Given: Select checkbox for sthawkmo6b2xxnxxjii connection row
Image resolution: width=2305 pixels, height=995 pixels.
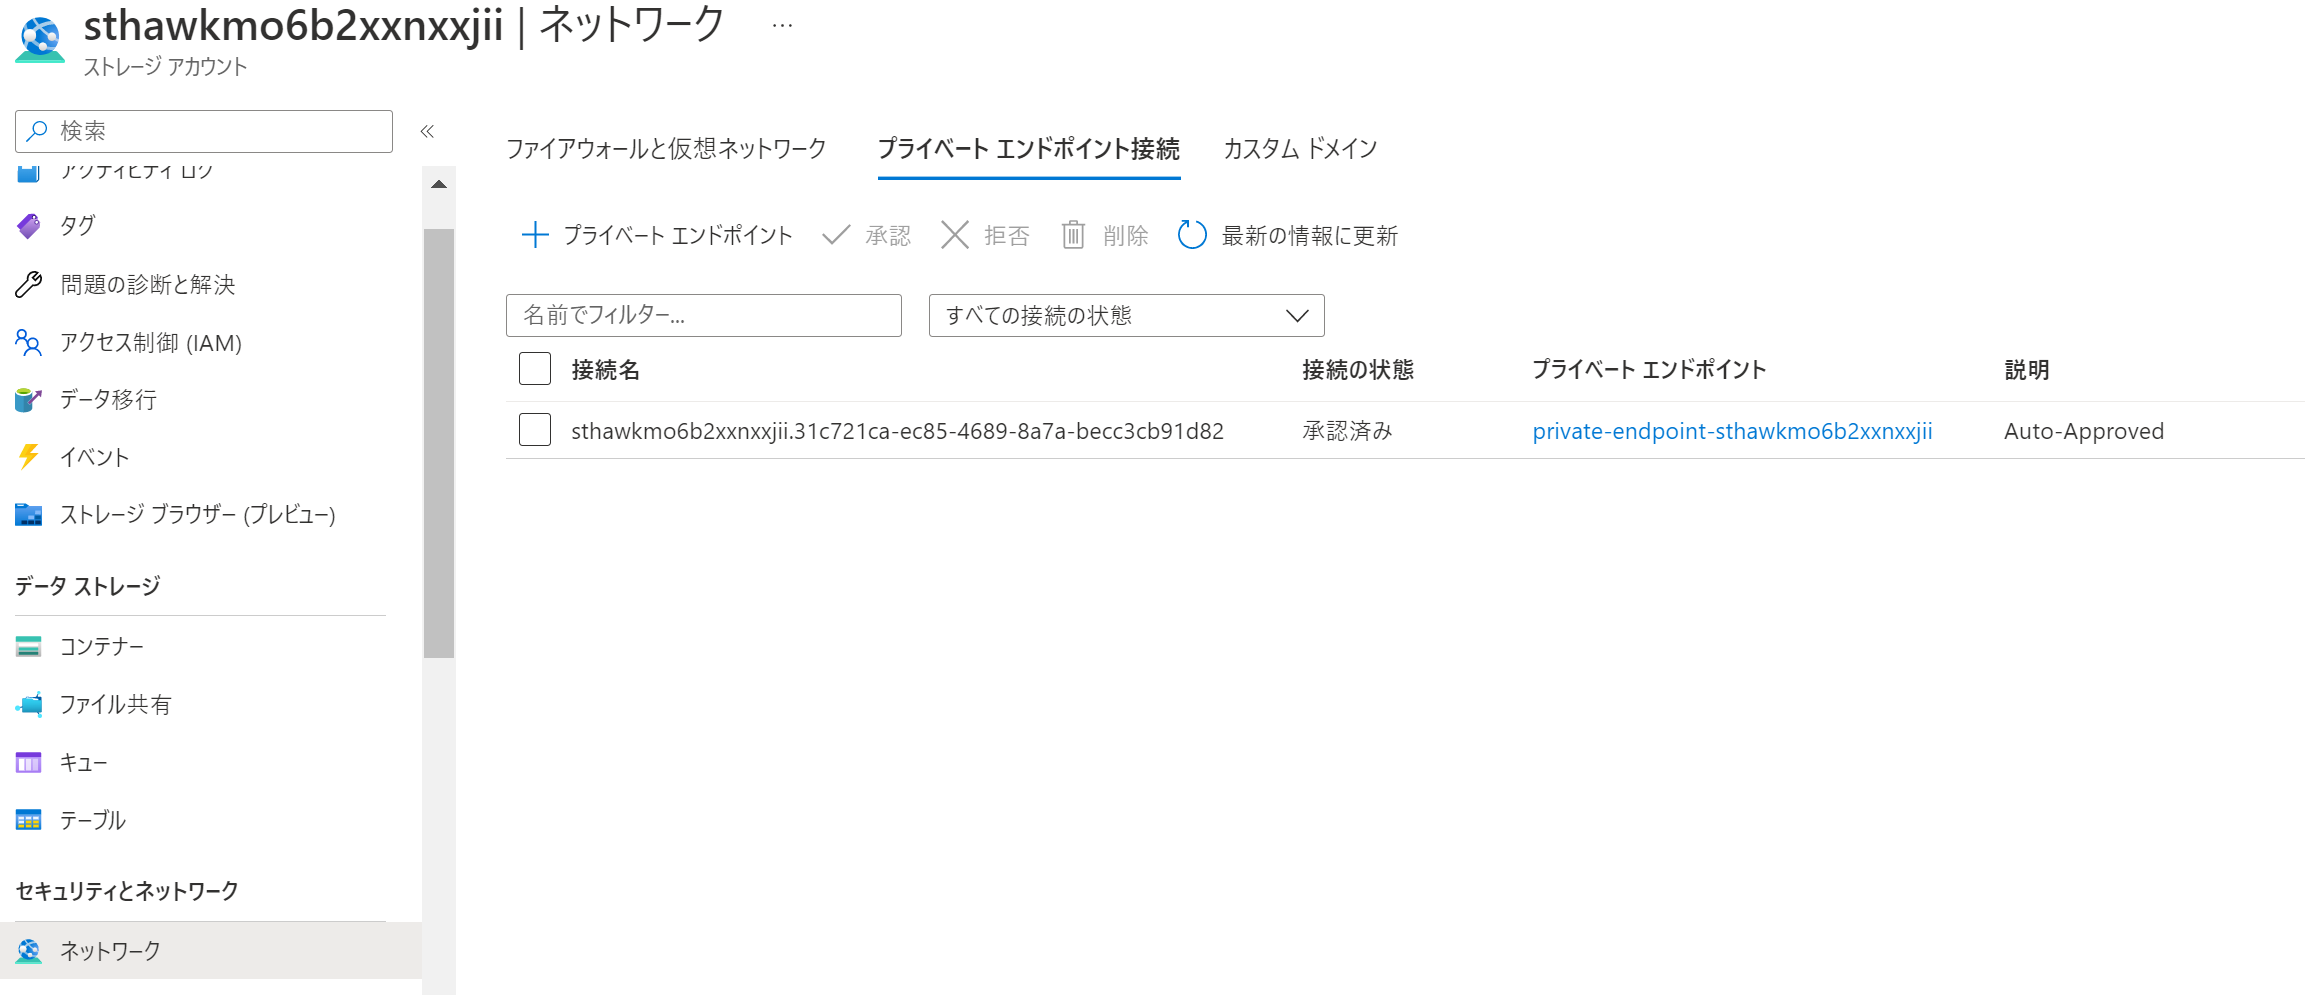Looking at the screenshot, I should 535,430.
